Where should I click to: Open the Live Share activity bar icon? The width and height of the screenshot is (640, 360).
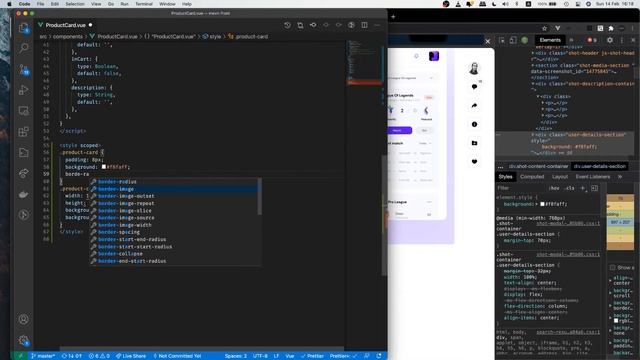(x=24, y=173)
